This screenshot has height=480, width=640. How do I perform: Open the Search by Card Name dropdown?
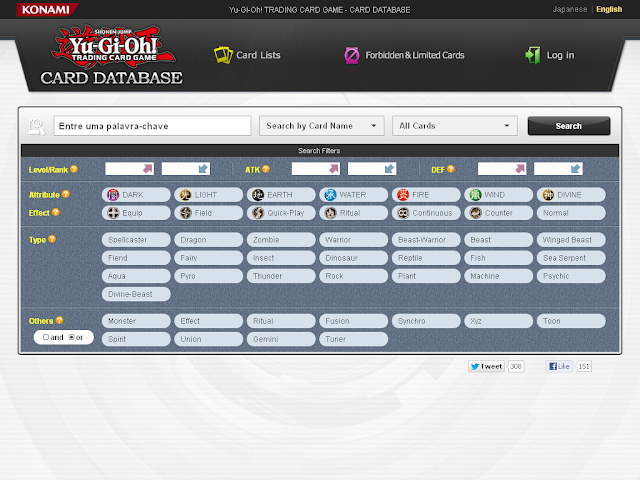pos(322,126)
